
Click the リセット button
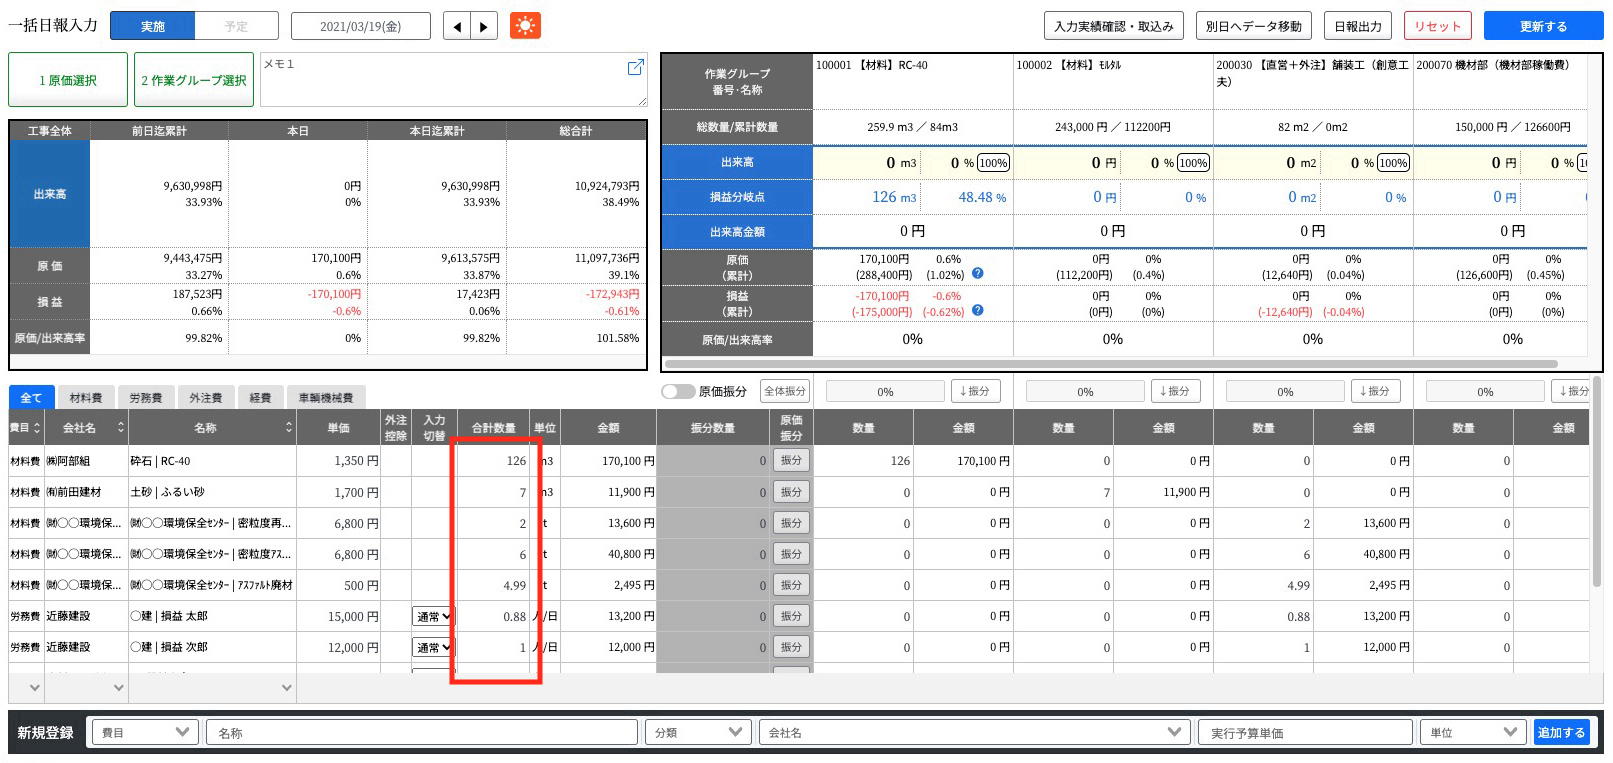click(1437, 26)
